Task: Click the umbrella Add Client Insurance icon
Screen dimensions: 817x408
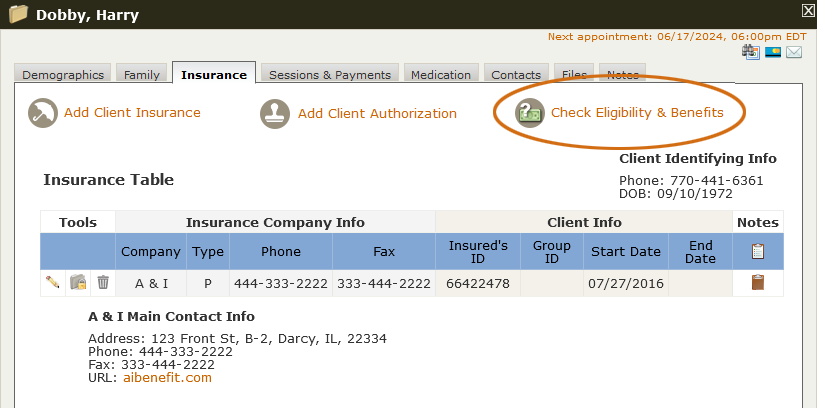Action: [x=43, y=113]
